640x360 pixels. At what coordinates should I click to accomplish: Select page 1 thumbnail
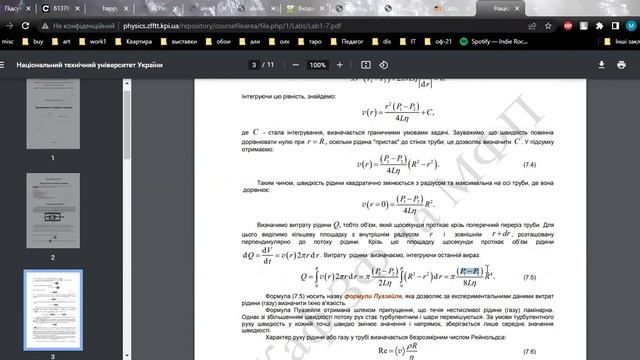tap(53, 114)
